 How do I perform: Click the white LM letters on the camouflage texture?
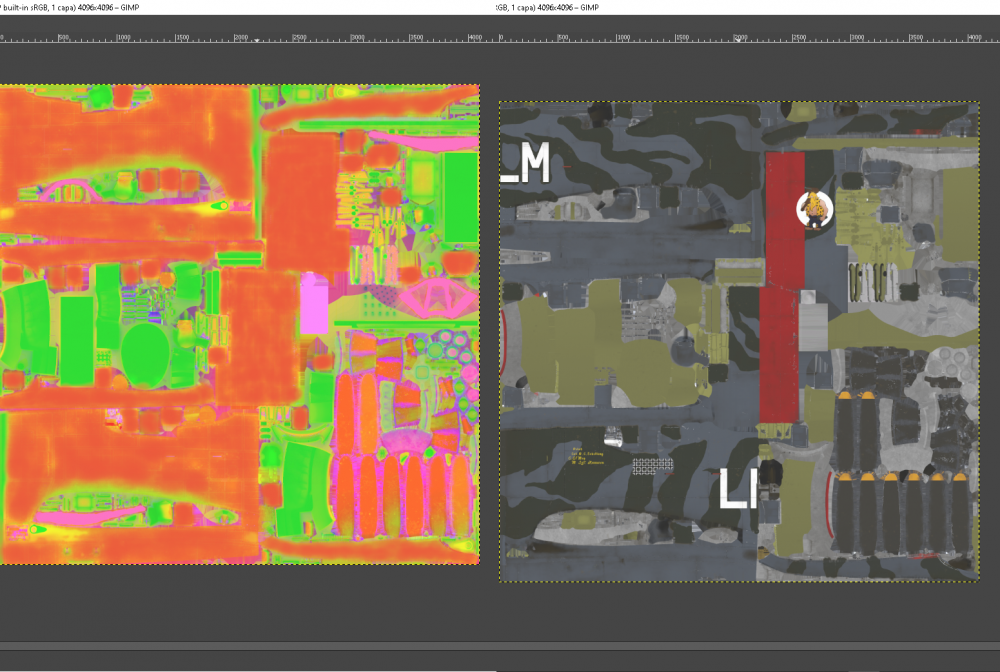[527, 165]
